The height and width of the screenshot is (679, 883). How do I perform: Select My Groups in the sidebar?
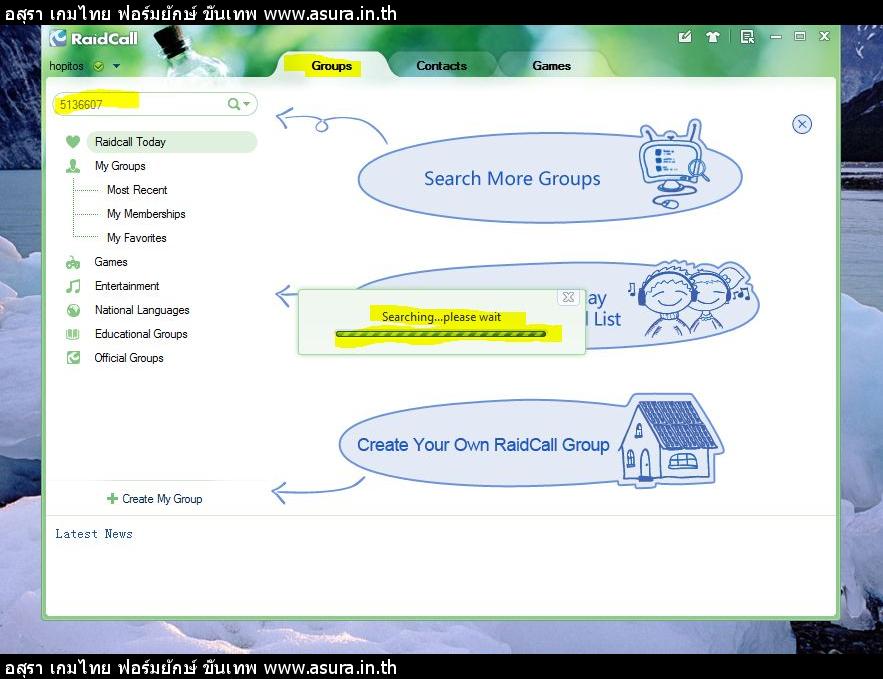(x=120, y=166)
